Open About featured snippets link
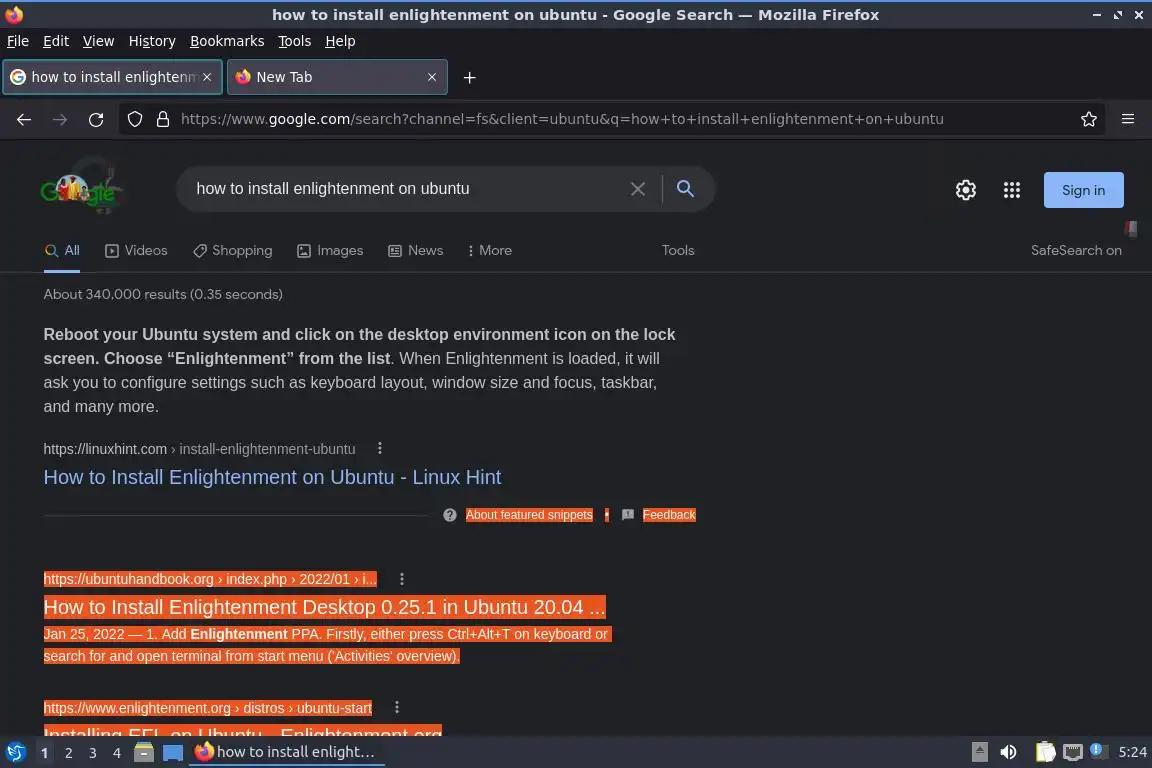Viewport: 1152px width, 768px height. [529, 515]
